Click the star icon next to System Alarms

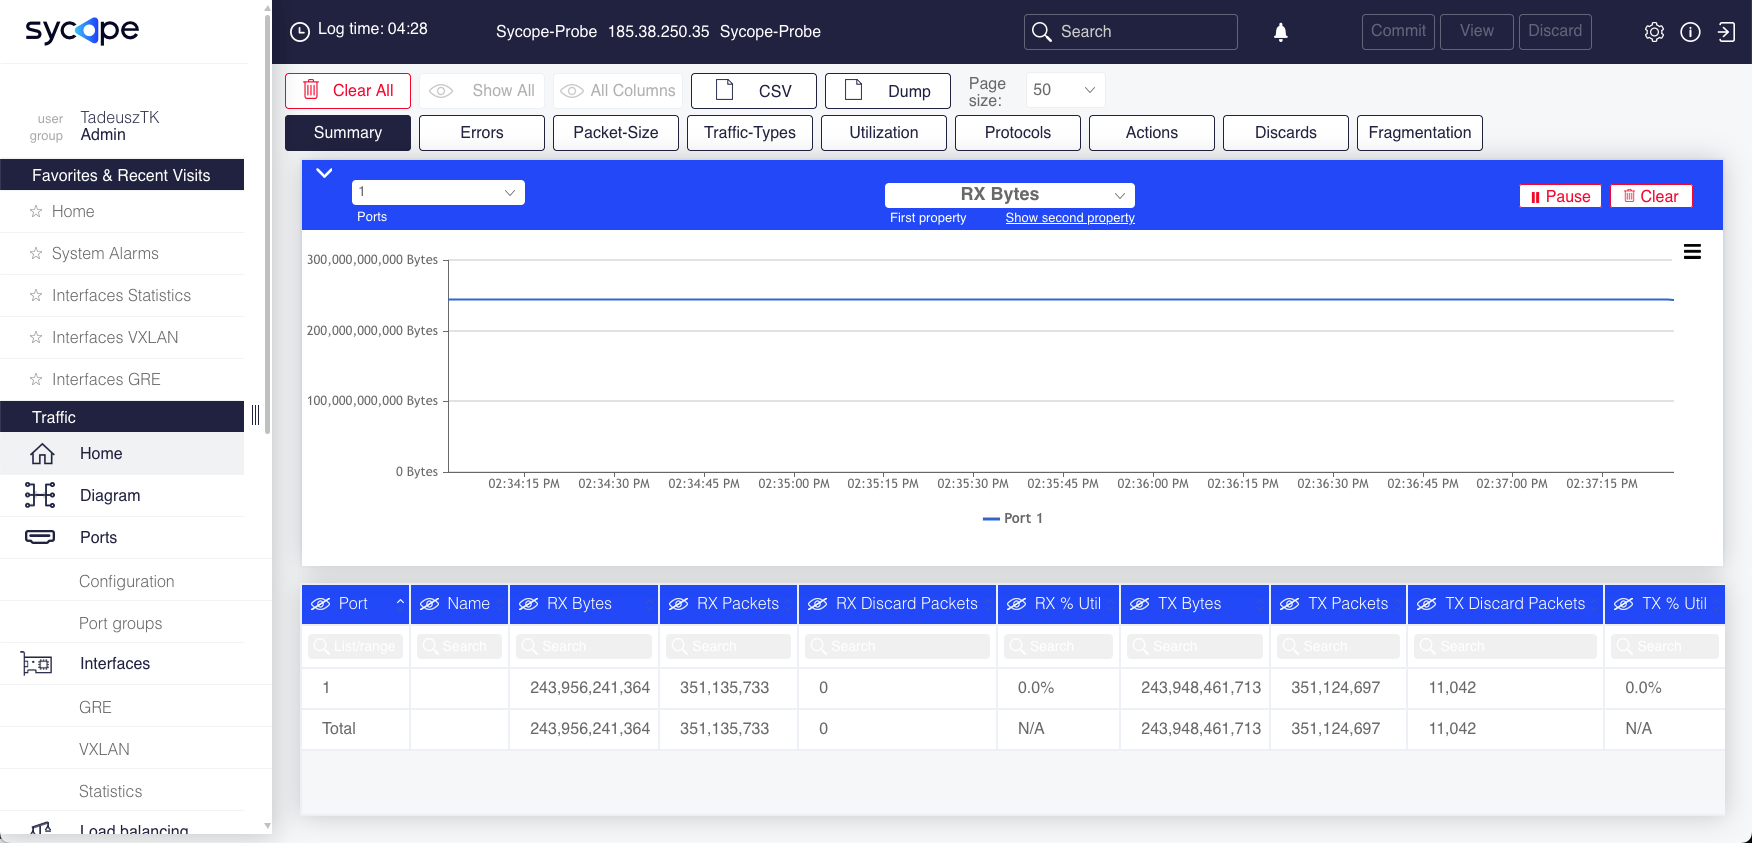(x=36, y=254)
